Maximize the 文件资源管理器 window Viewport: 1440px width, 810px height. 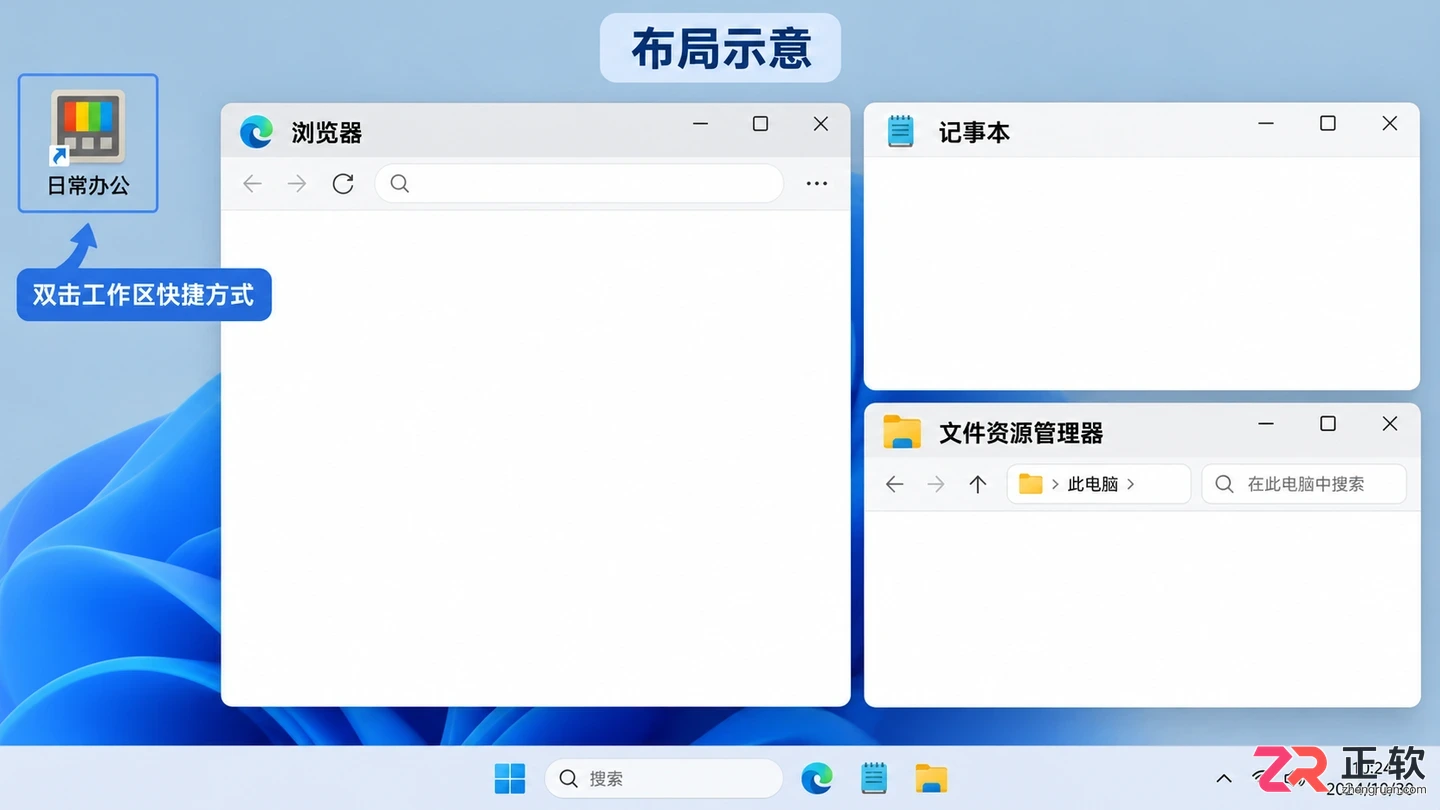[x=1328, y=424]
